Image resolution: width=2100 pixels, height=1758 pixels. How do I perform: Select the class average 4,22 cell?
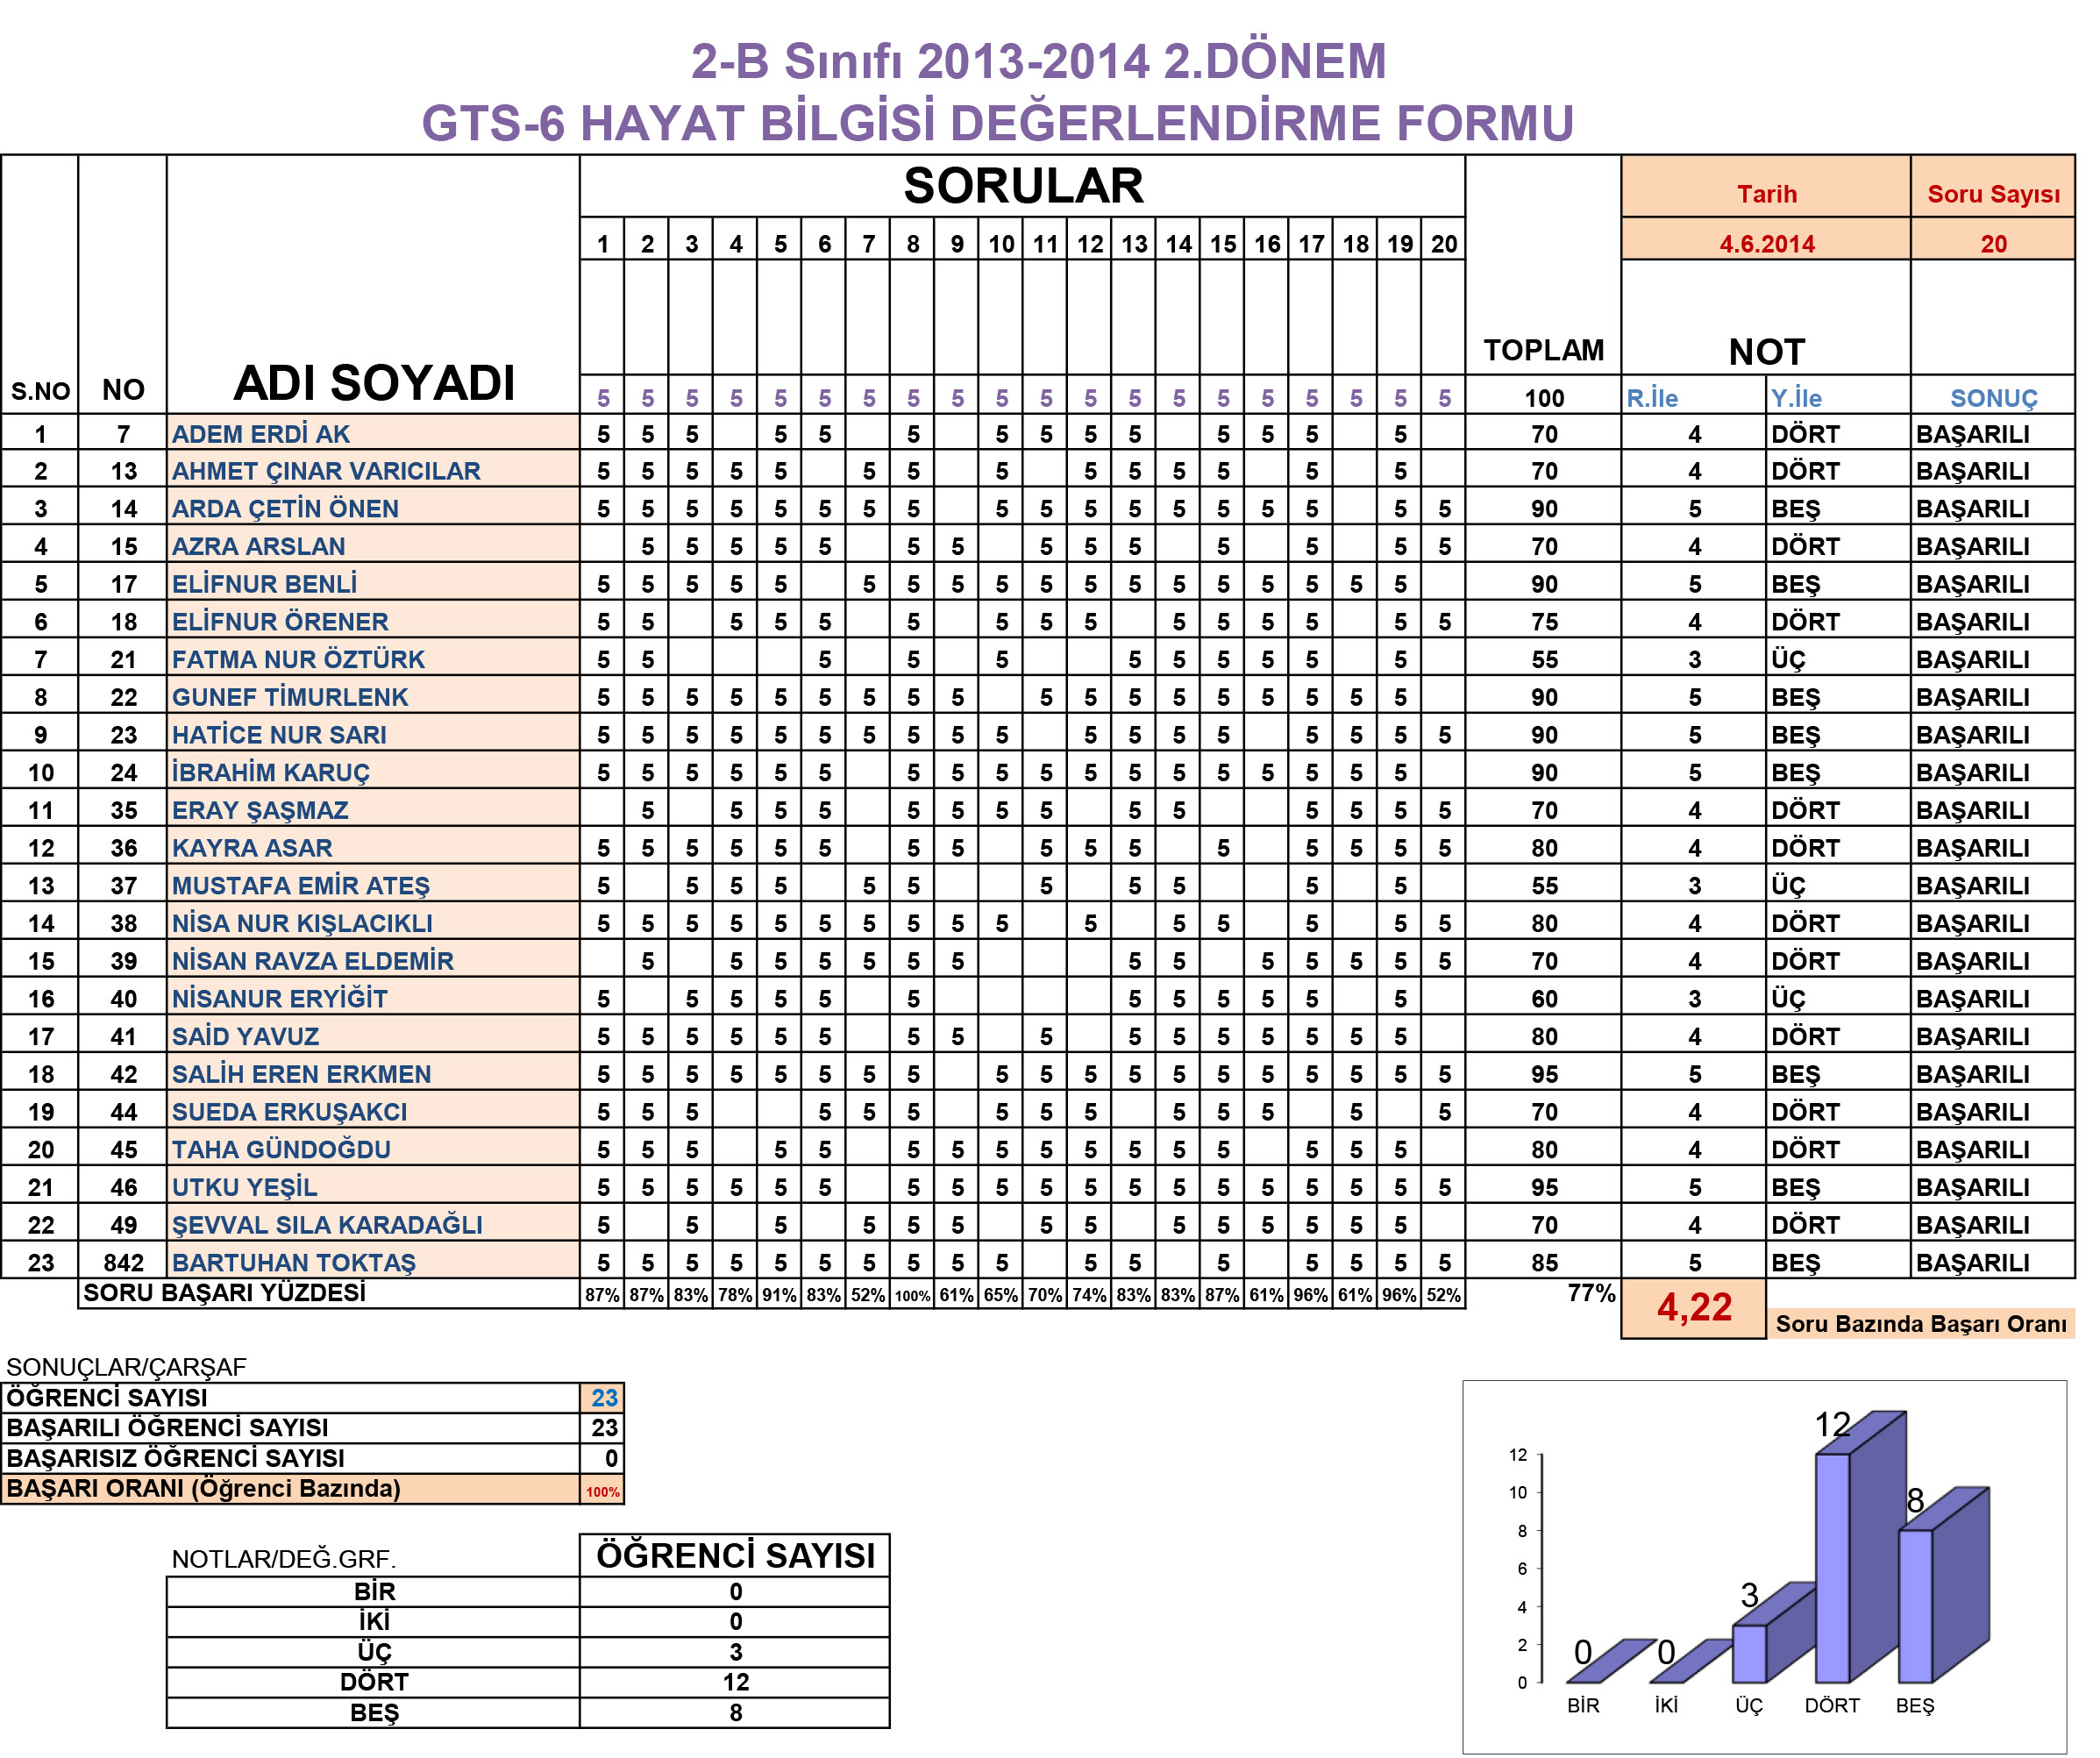[1694, 1308]
